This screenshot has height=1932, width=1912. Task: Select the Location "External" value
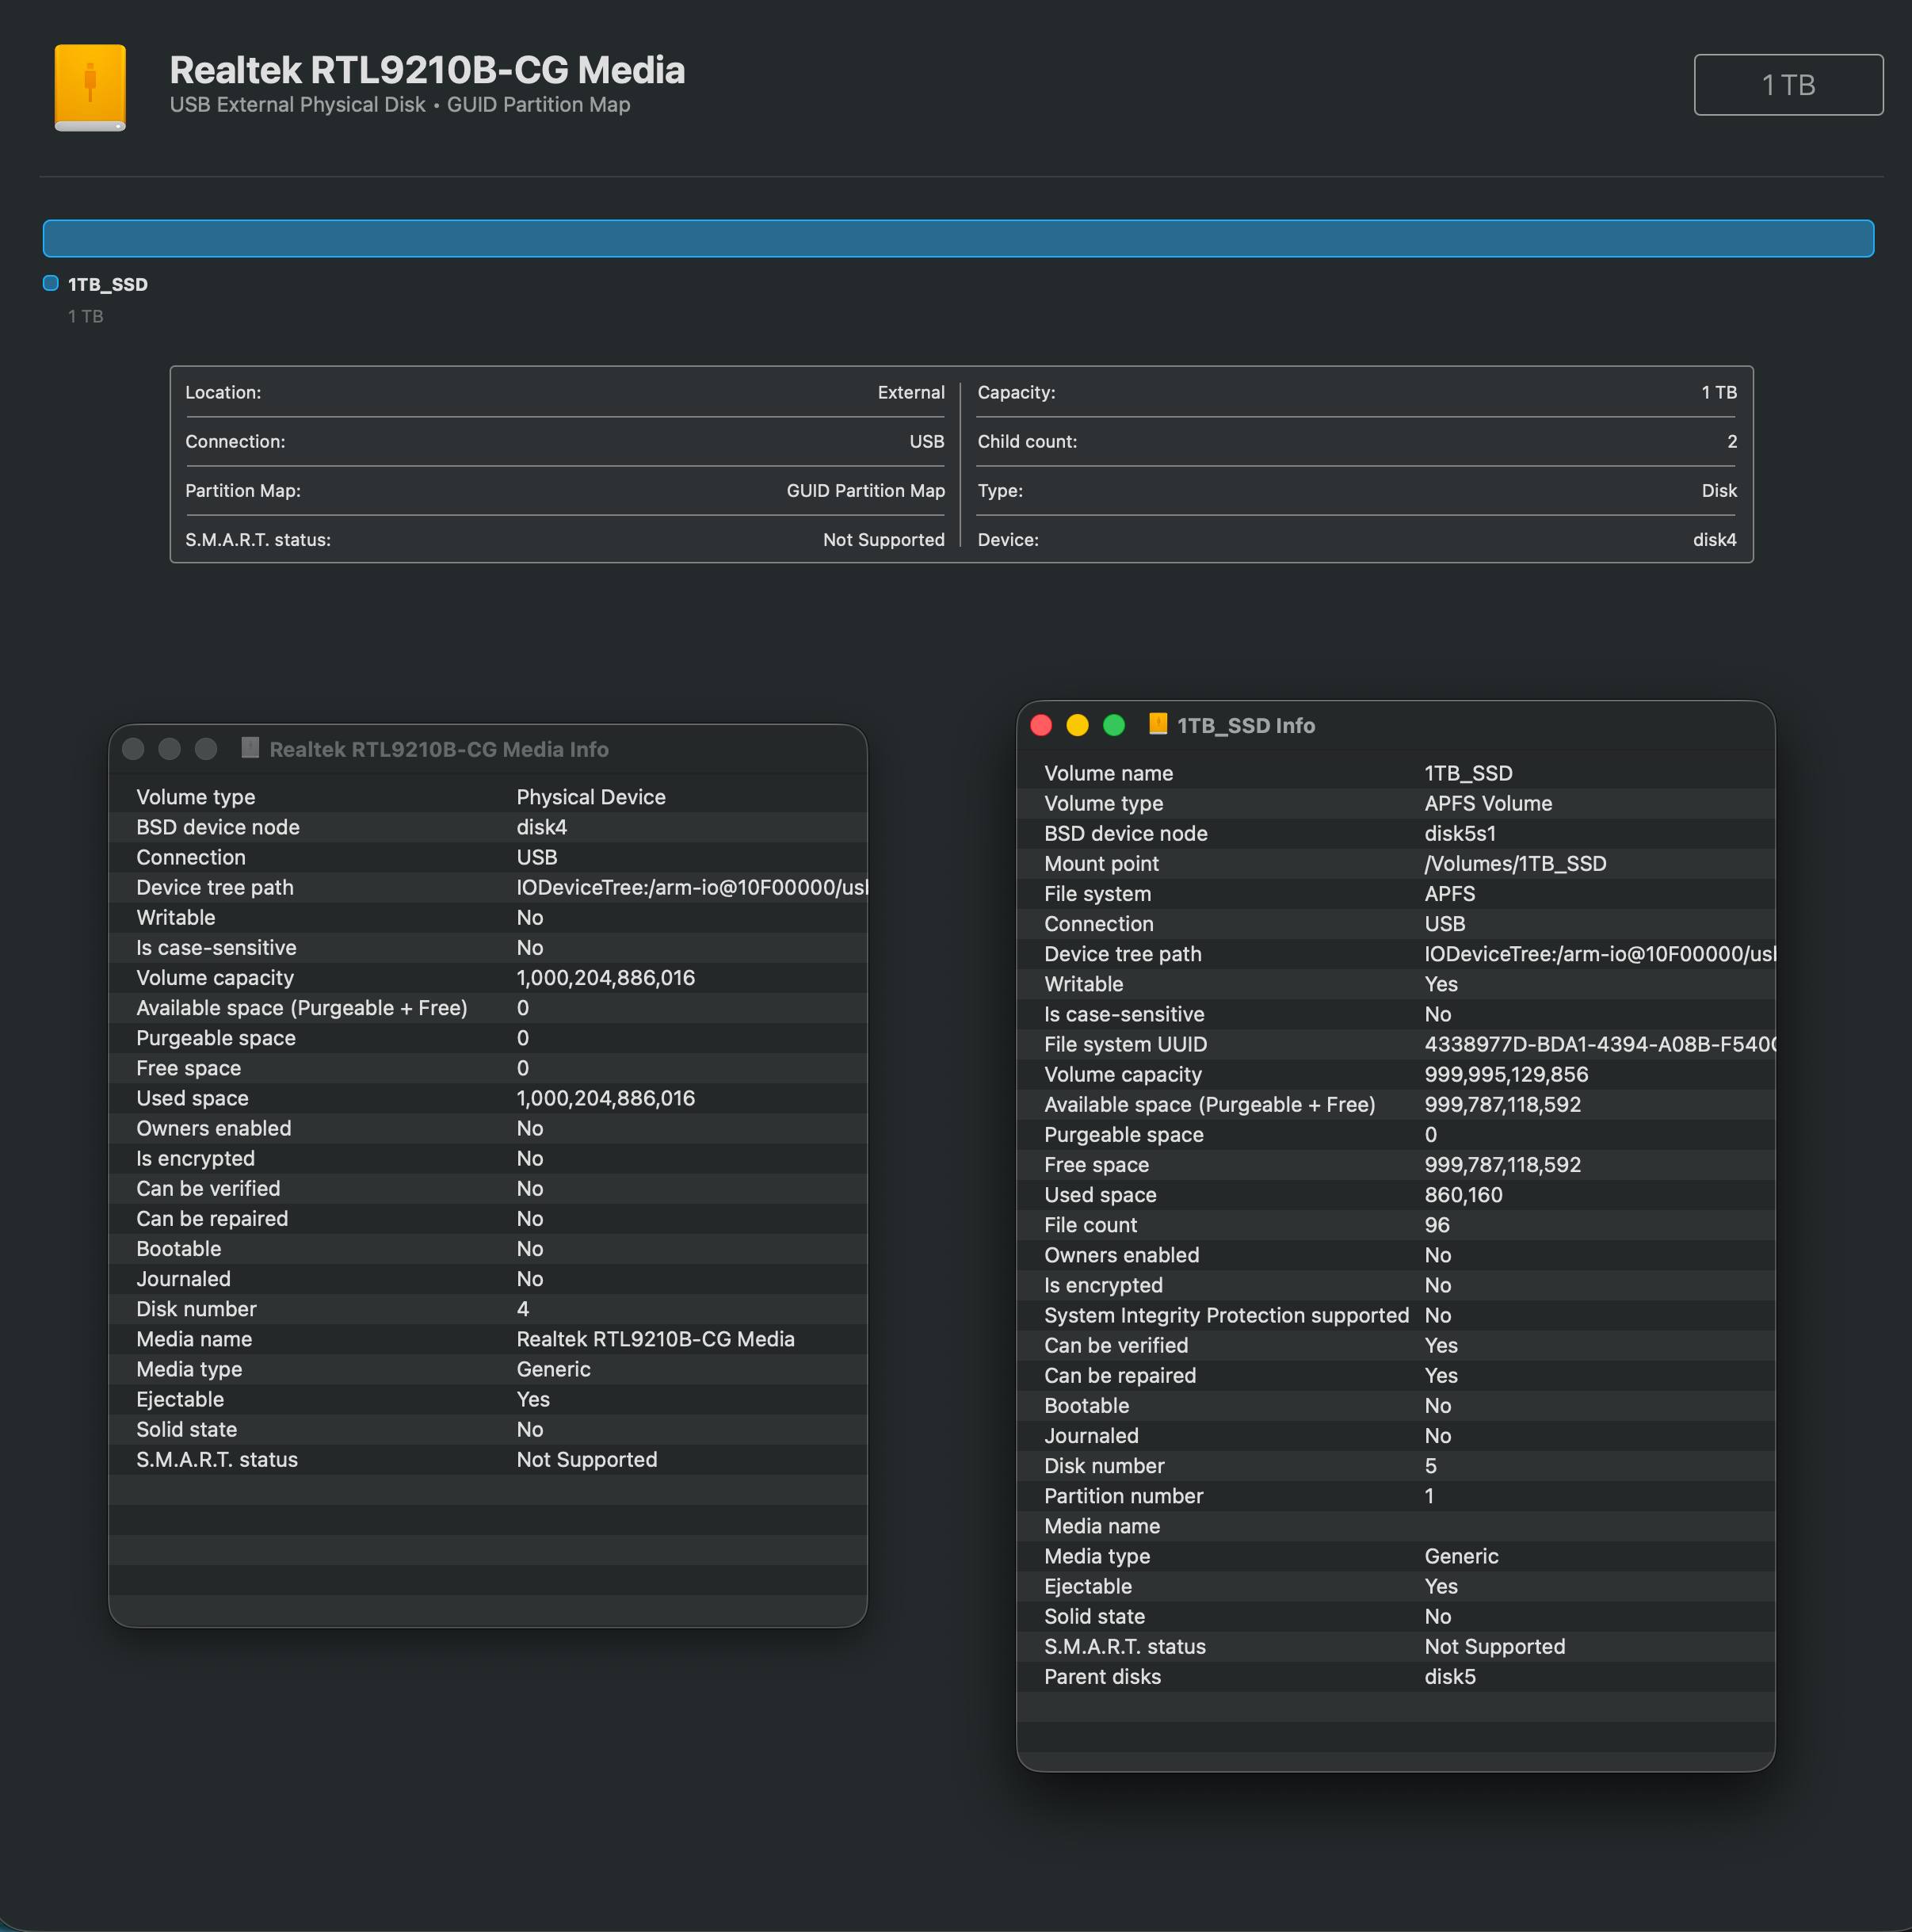click(x=911, y=392)
